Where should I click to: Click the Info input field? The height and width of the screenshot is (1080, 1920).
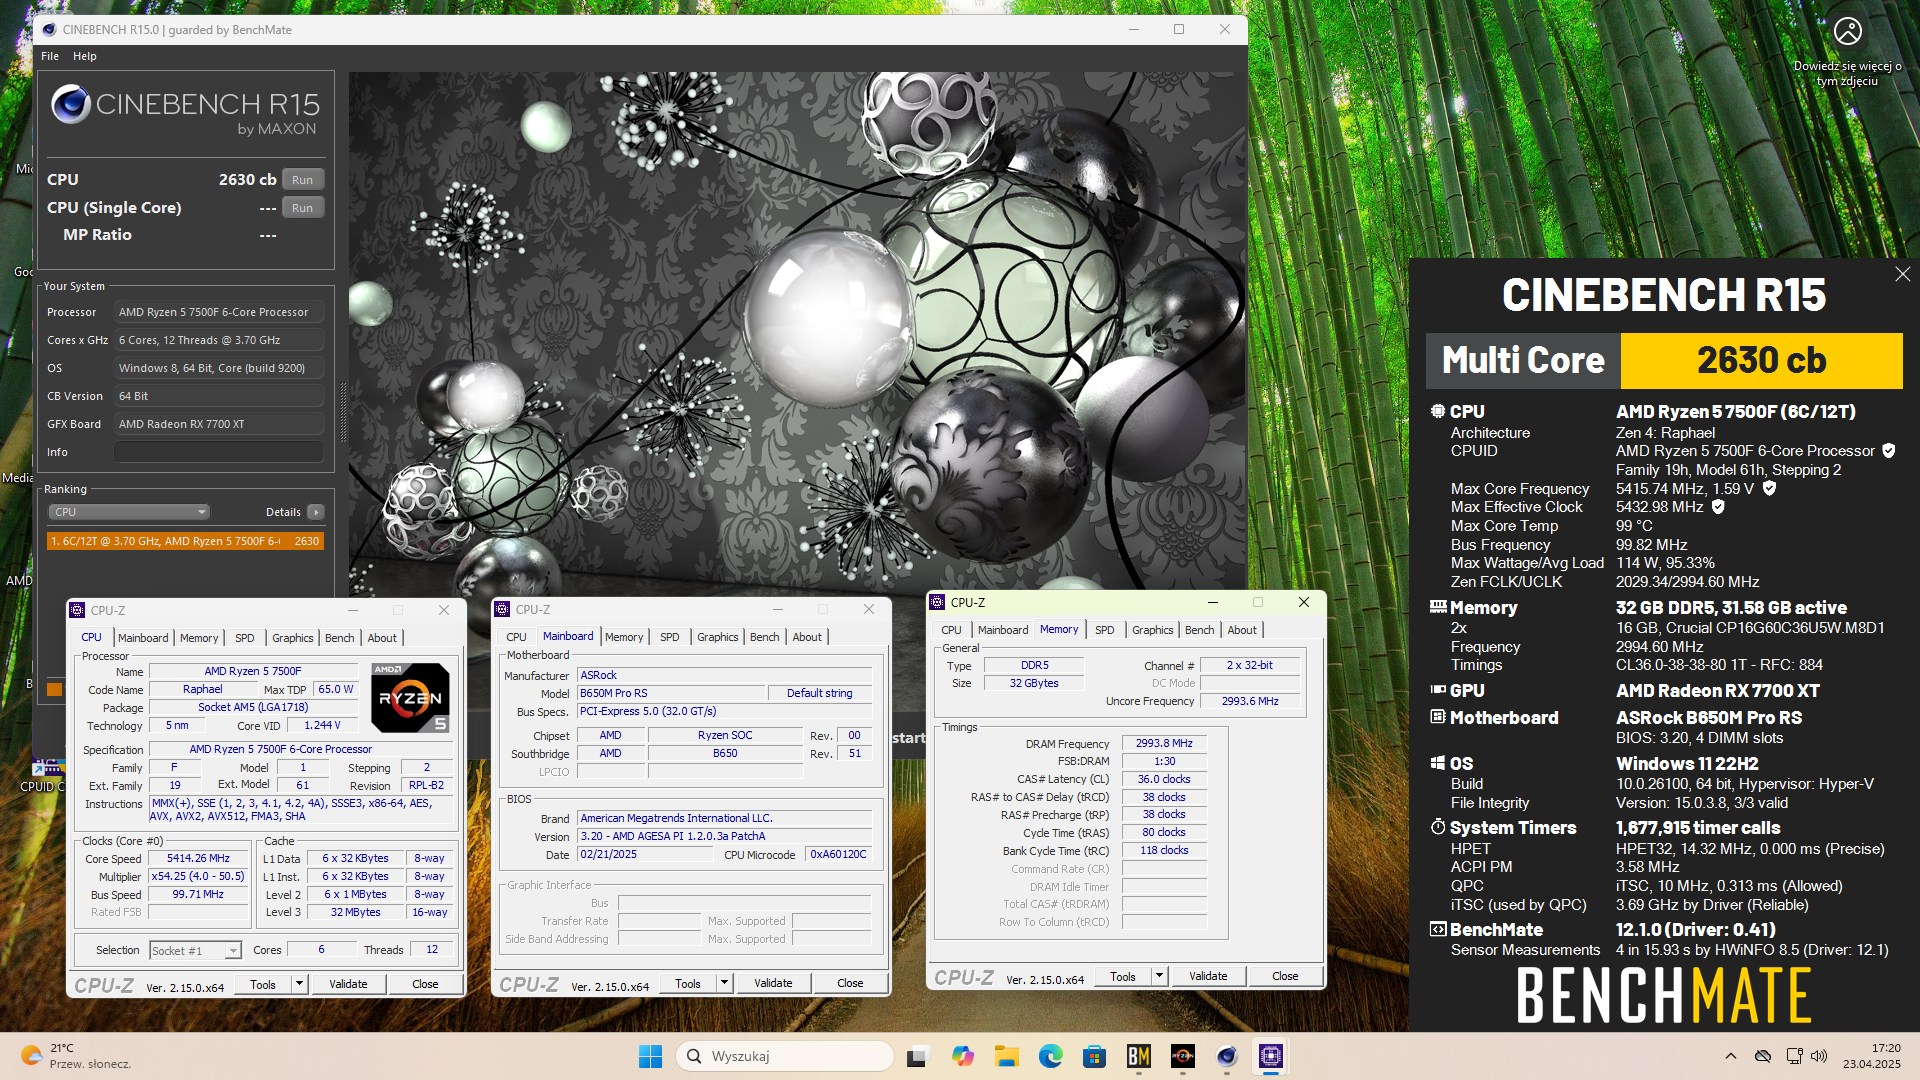click(218, 452)
